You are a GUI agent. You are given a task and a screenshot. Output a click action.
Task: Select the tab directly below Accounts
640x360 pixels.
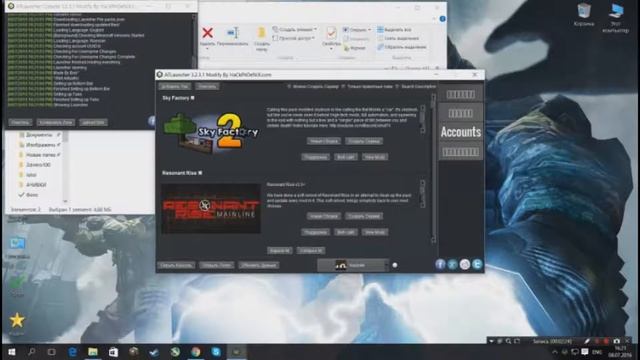[x=461, y=152]
